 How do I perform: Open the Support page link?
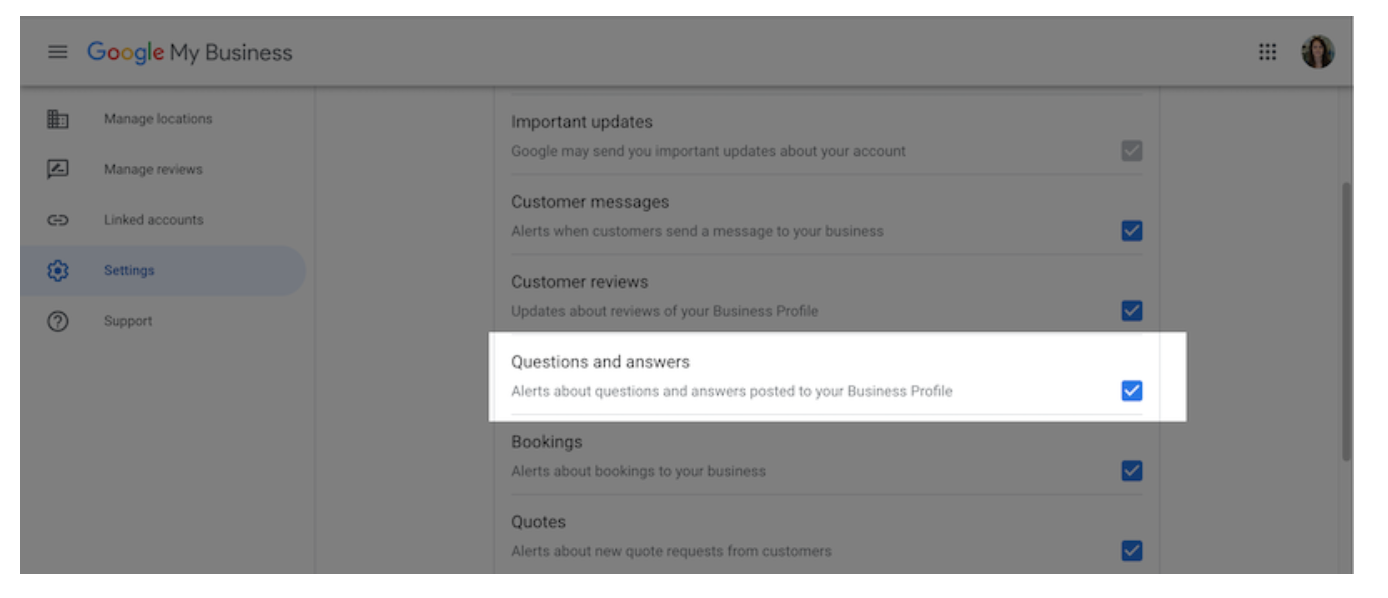coord(128,322)
